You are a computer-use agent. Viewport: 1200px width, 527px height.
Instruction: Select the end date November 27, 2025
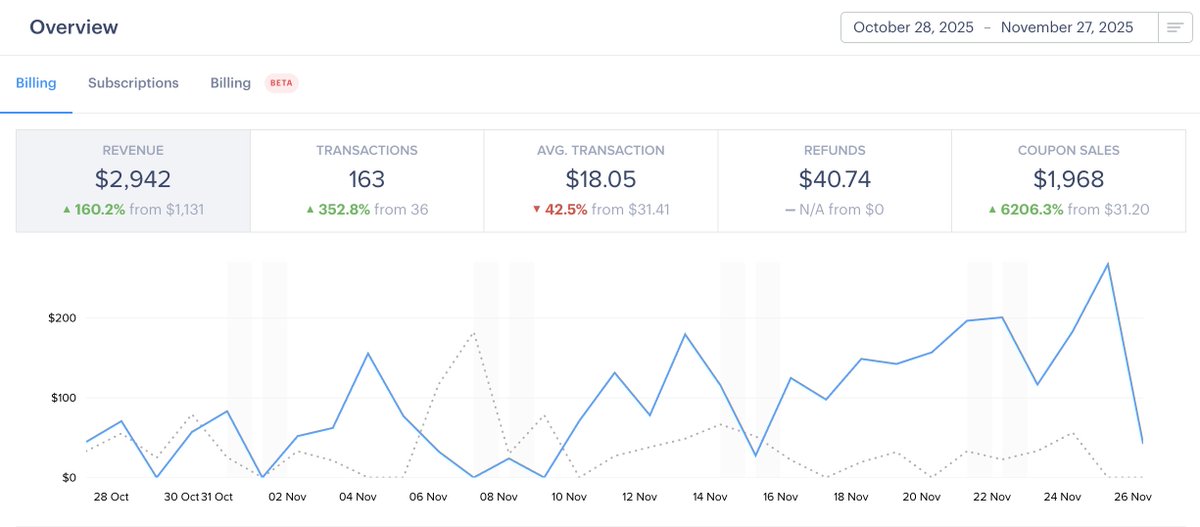pos(1067,28)
